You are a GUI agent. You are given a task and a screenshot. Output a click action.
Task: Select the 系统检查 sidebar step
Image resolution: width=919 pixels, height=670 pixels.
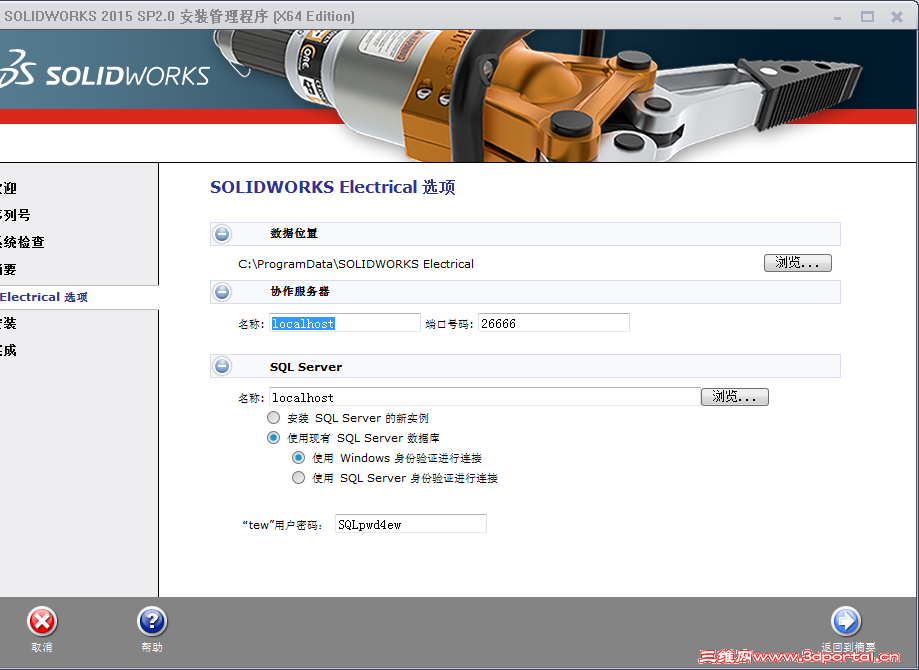pos(22,242)
